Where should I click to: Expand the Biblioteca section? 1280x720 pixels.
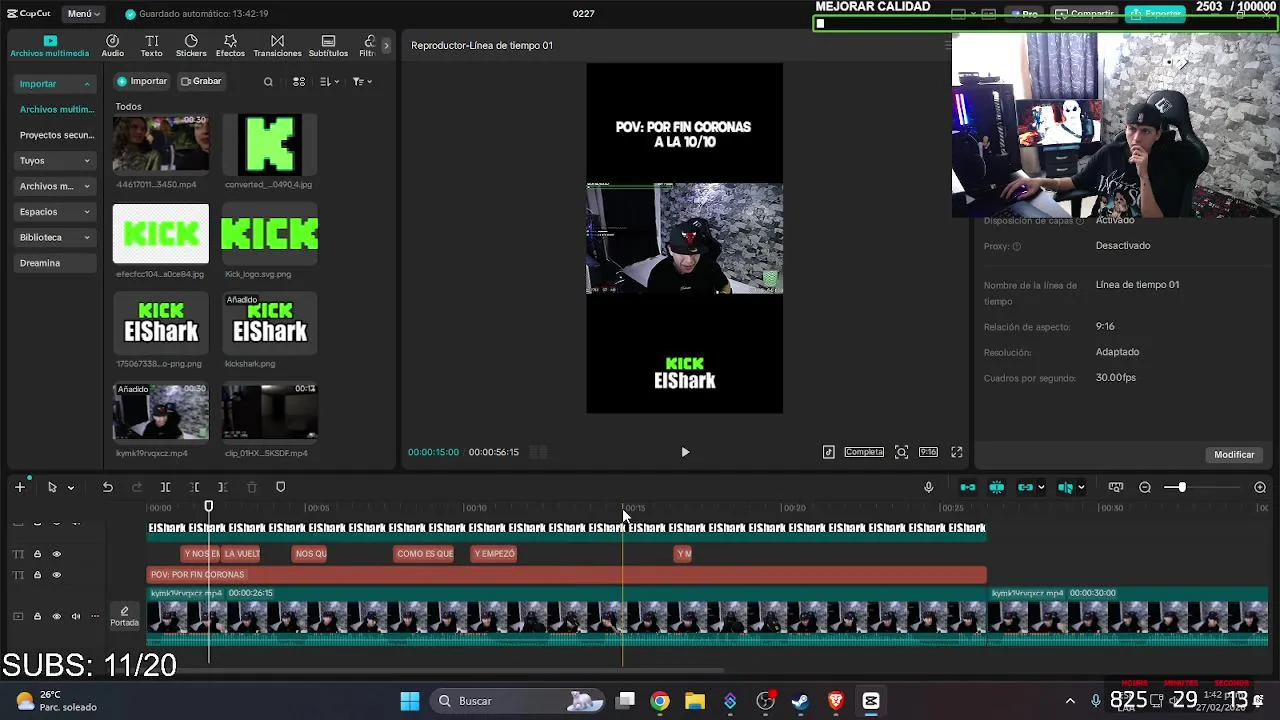[55, 237]
